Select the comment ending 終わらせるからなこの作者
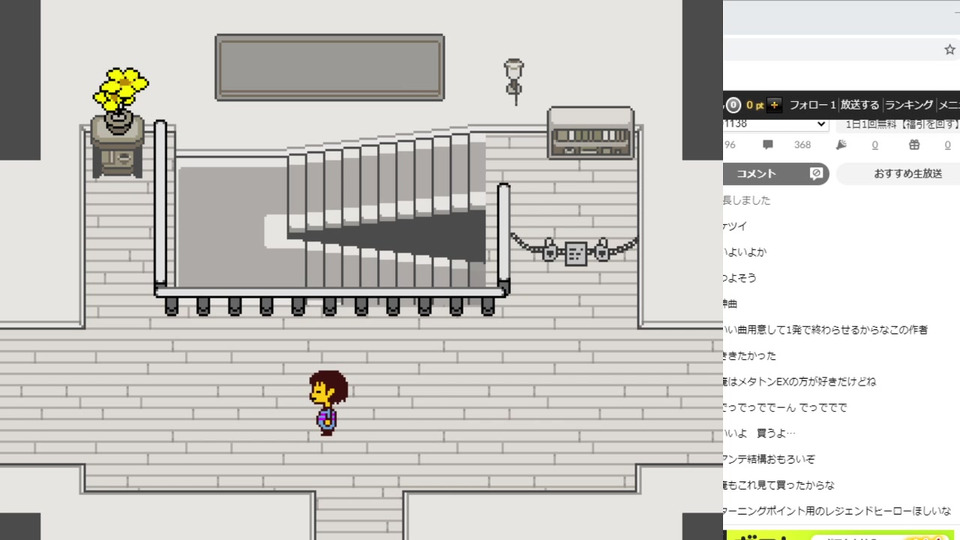960x540 pixels. 825,330
